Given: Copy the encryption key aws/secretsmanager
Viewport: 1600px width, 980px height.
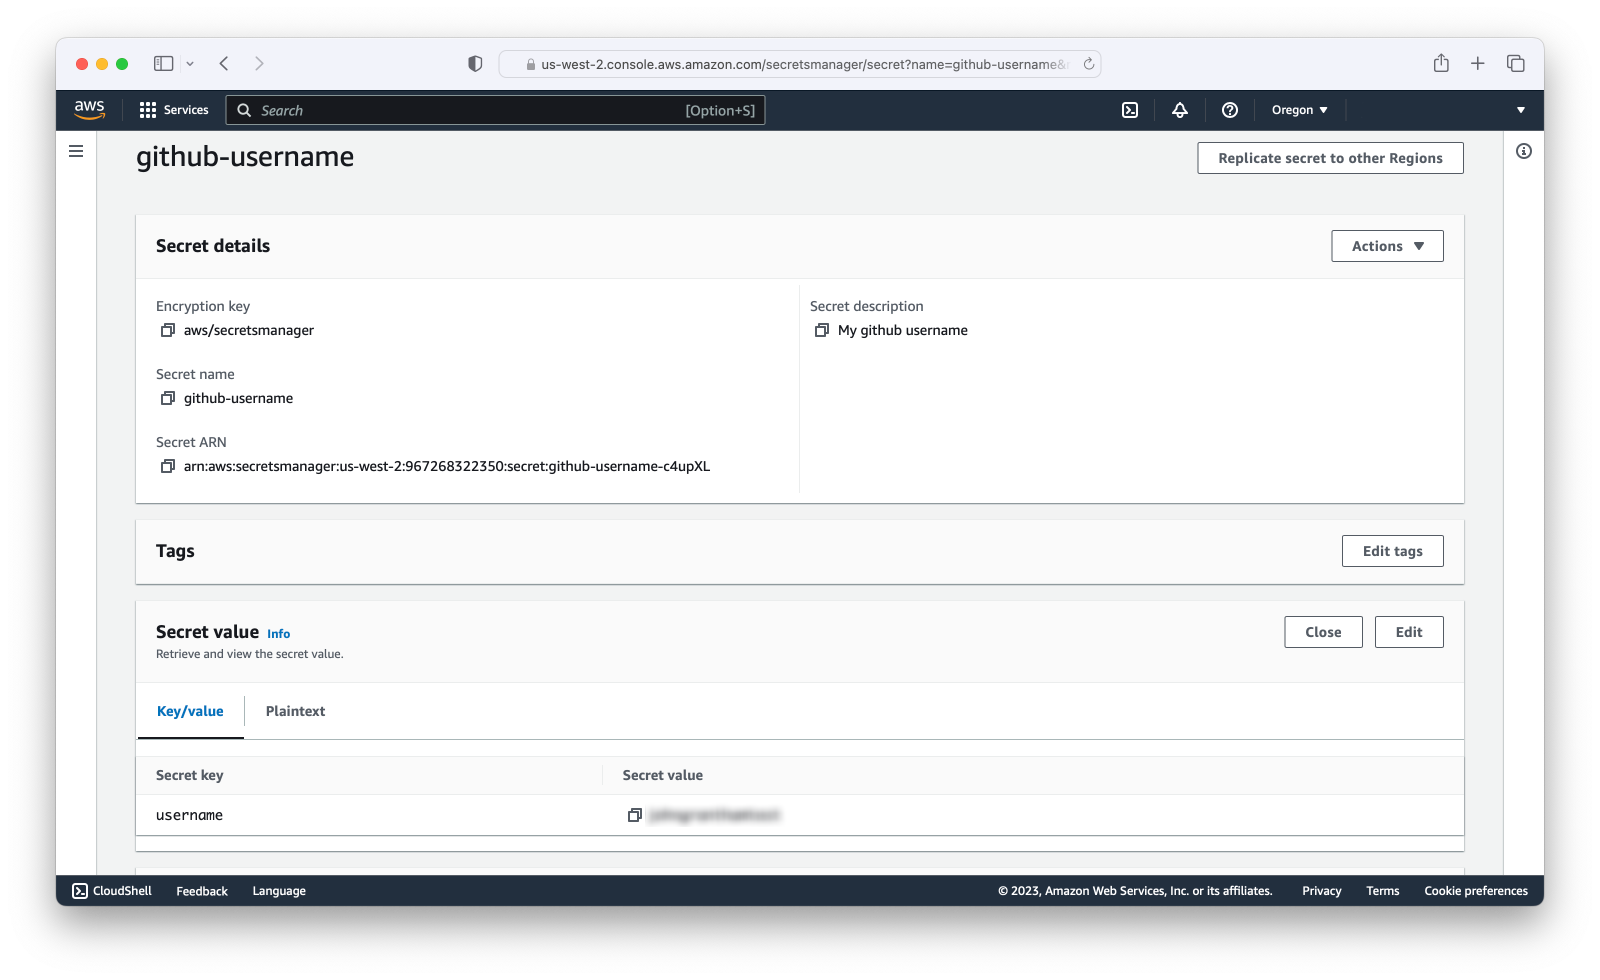Looking at the screenshot, I should point(168,330).
